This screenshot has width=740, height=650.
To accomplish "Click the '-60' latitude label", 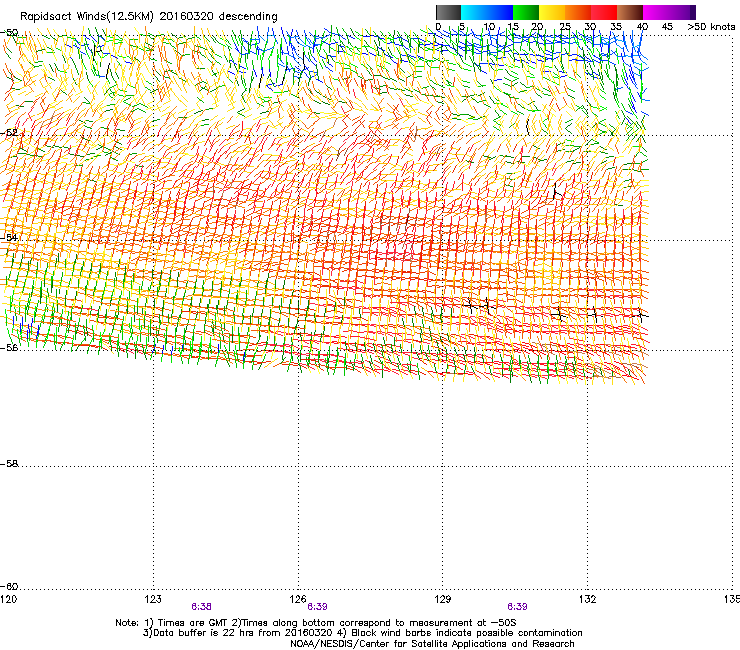I will [x=9, y=586].
